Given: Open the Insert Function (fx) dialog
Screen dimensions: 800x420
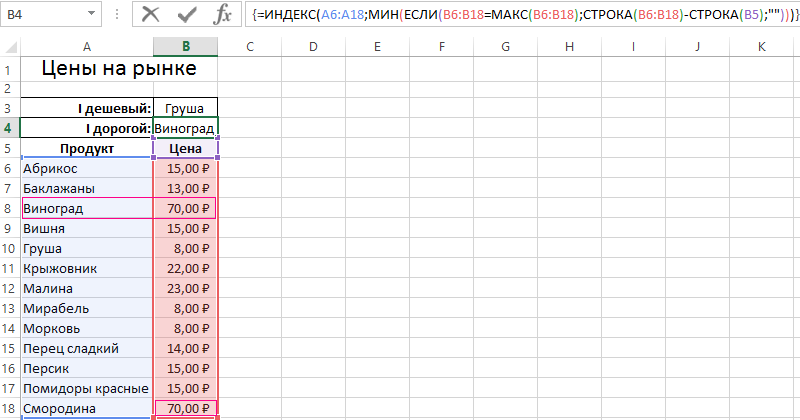Looking at the screenshot, I should point(225,14).
